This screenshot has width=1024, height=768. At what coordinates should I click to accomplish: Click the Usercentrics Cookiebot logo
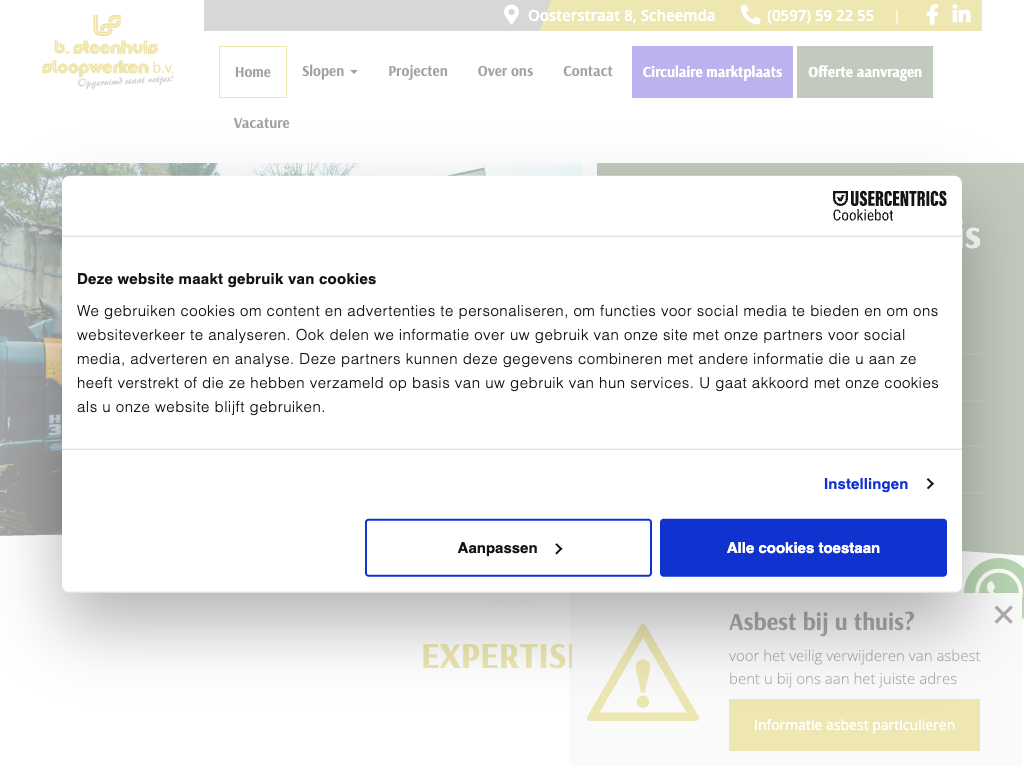pyautogui.click(x=889, y=205)
